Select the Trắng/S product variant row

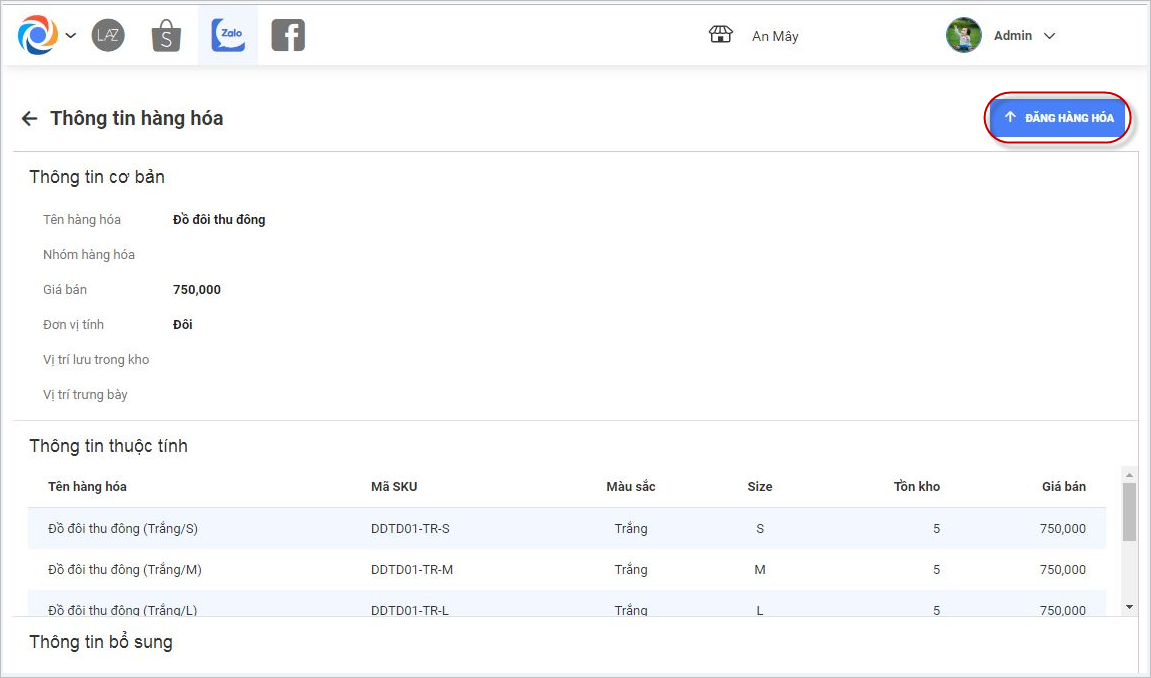click(x=566, y=528)
